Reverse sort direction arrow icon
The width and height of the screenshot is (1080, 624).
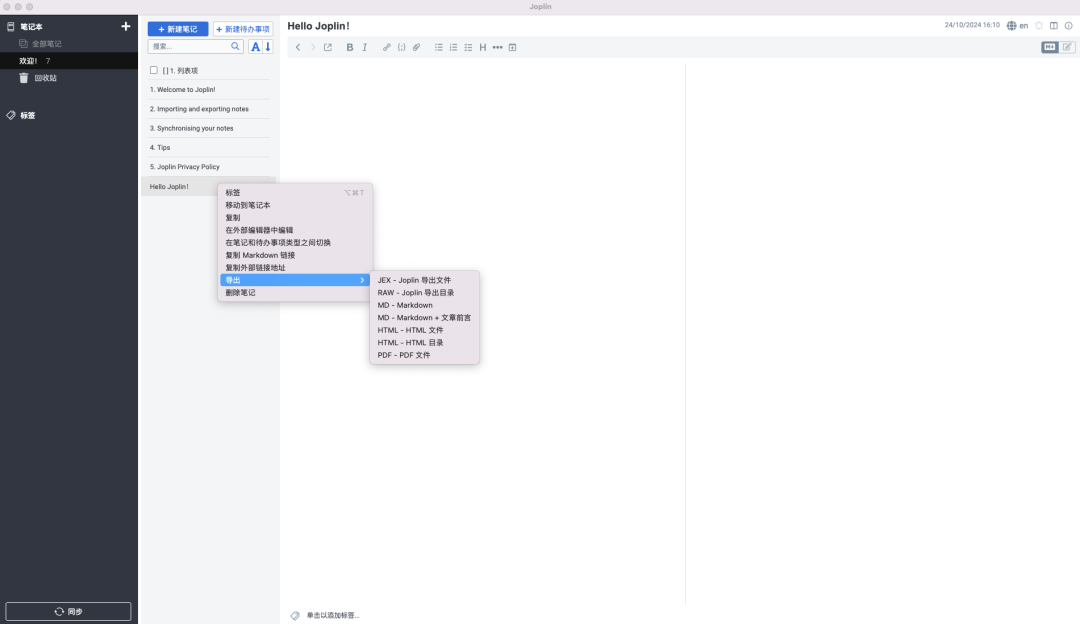[268, 47]
